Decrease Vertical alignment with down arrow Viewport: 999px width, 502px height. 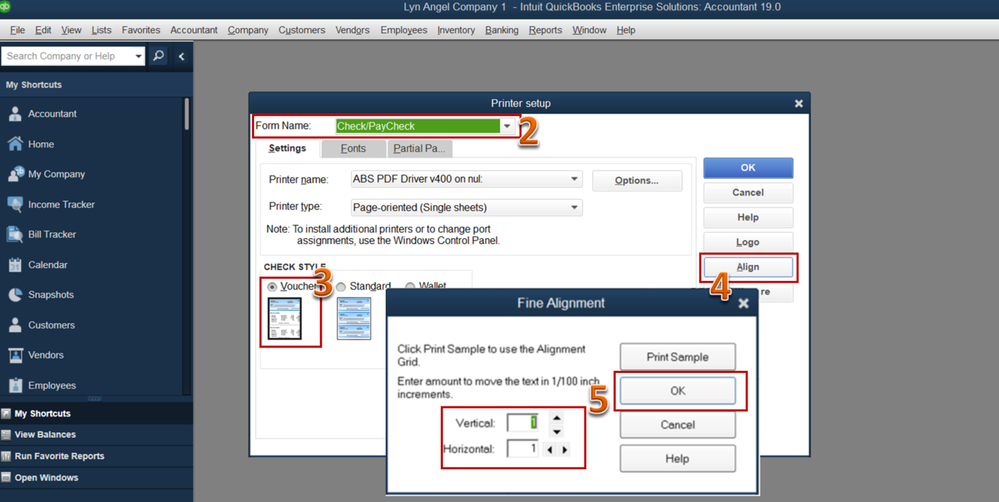pyautogui.click(x=557, y=431)
